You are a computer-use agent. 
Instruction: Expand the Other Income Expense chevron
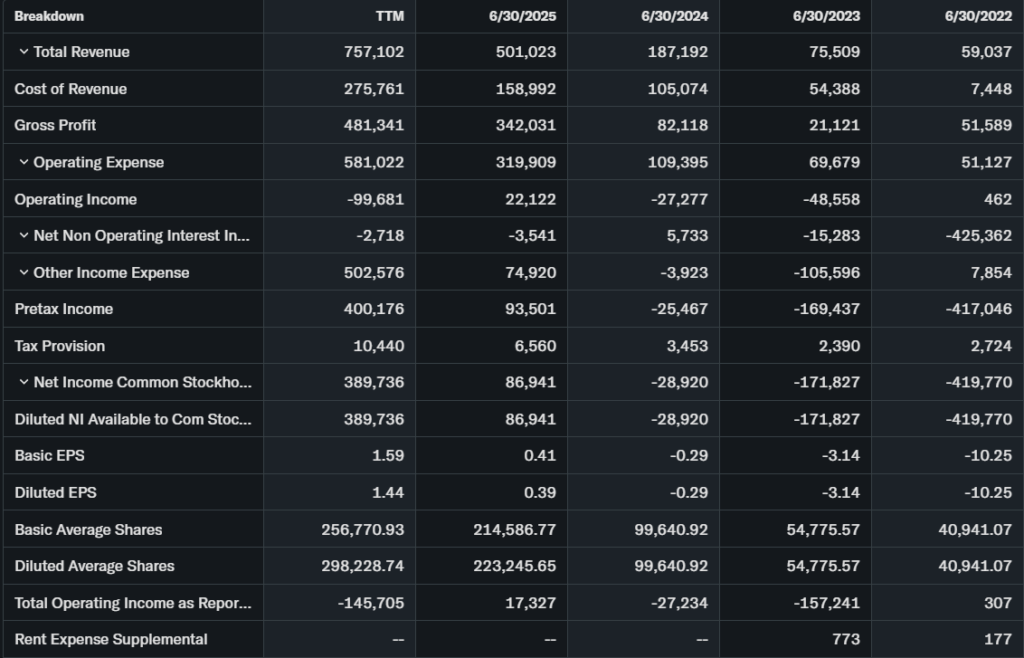24,273
